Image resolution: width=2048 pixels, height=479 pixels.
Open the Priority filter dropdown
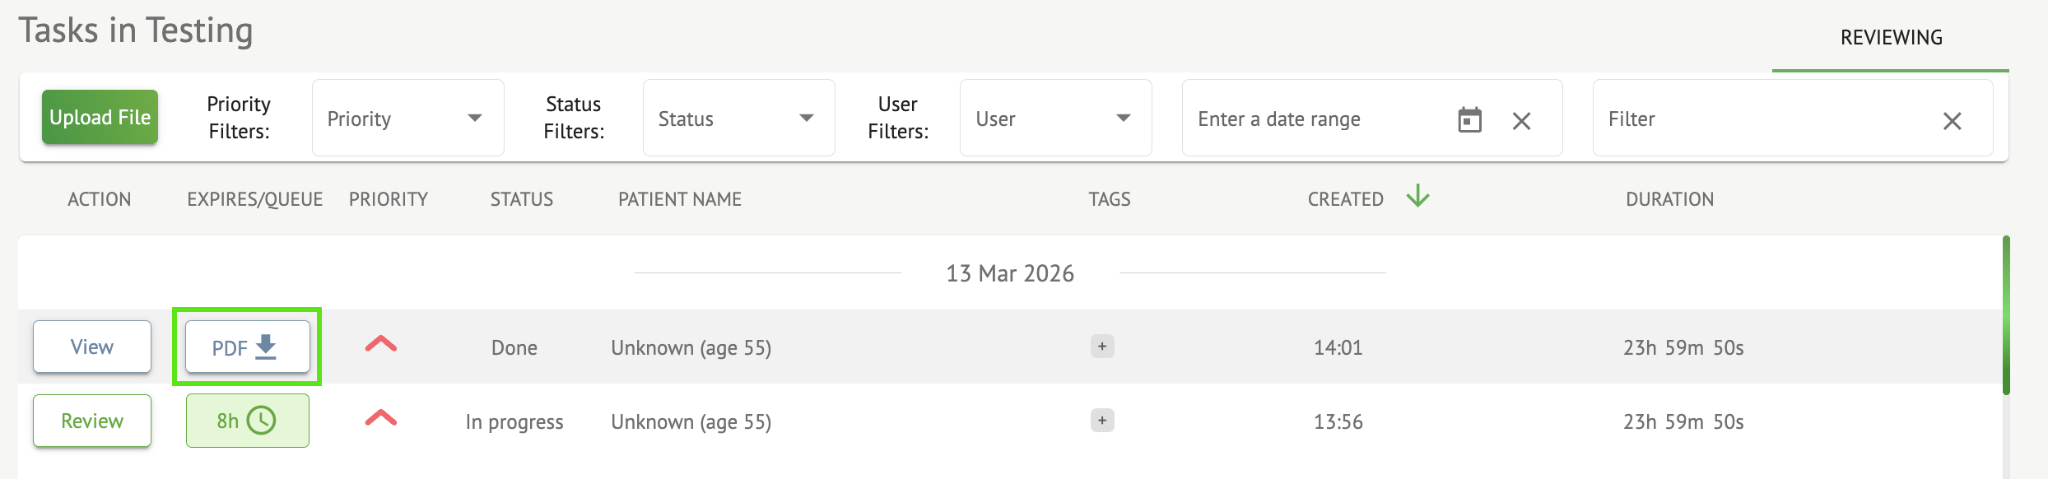coord(407,119)
